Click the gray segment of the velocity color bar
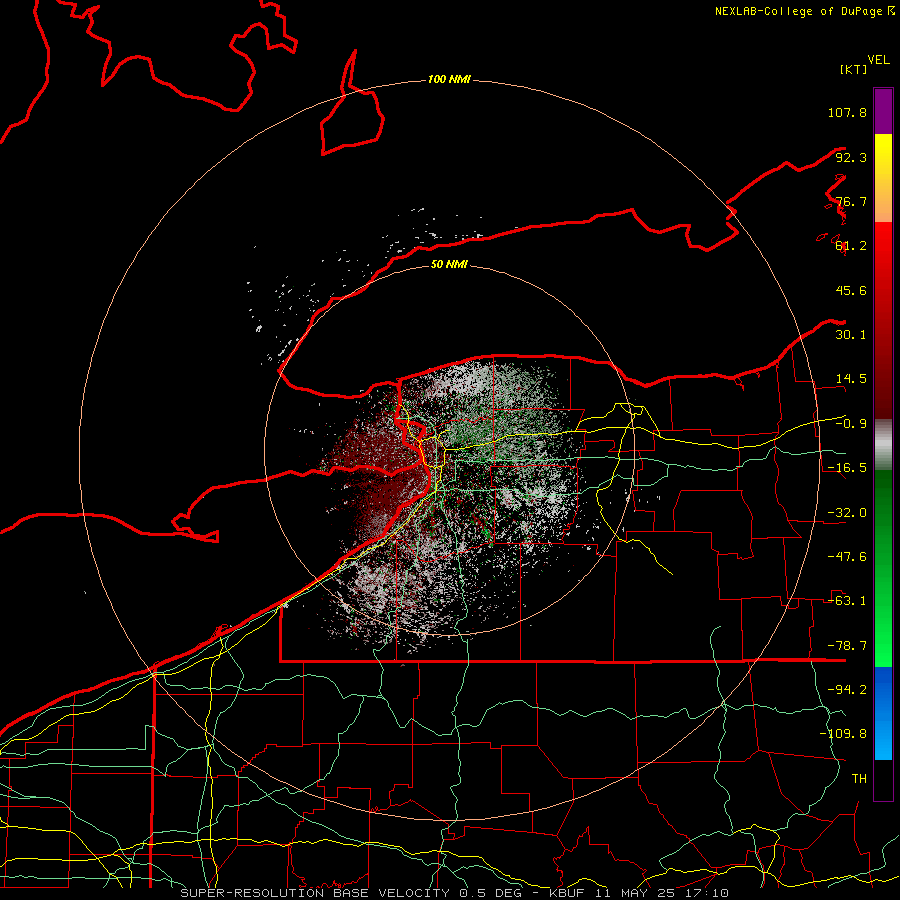900x900 pixels. click(x=883, y=445)
